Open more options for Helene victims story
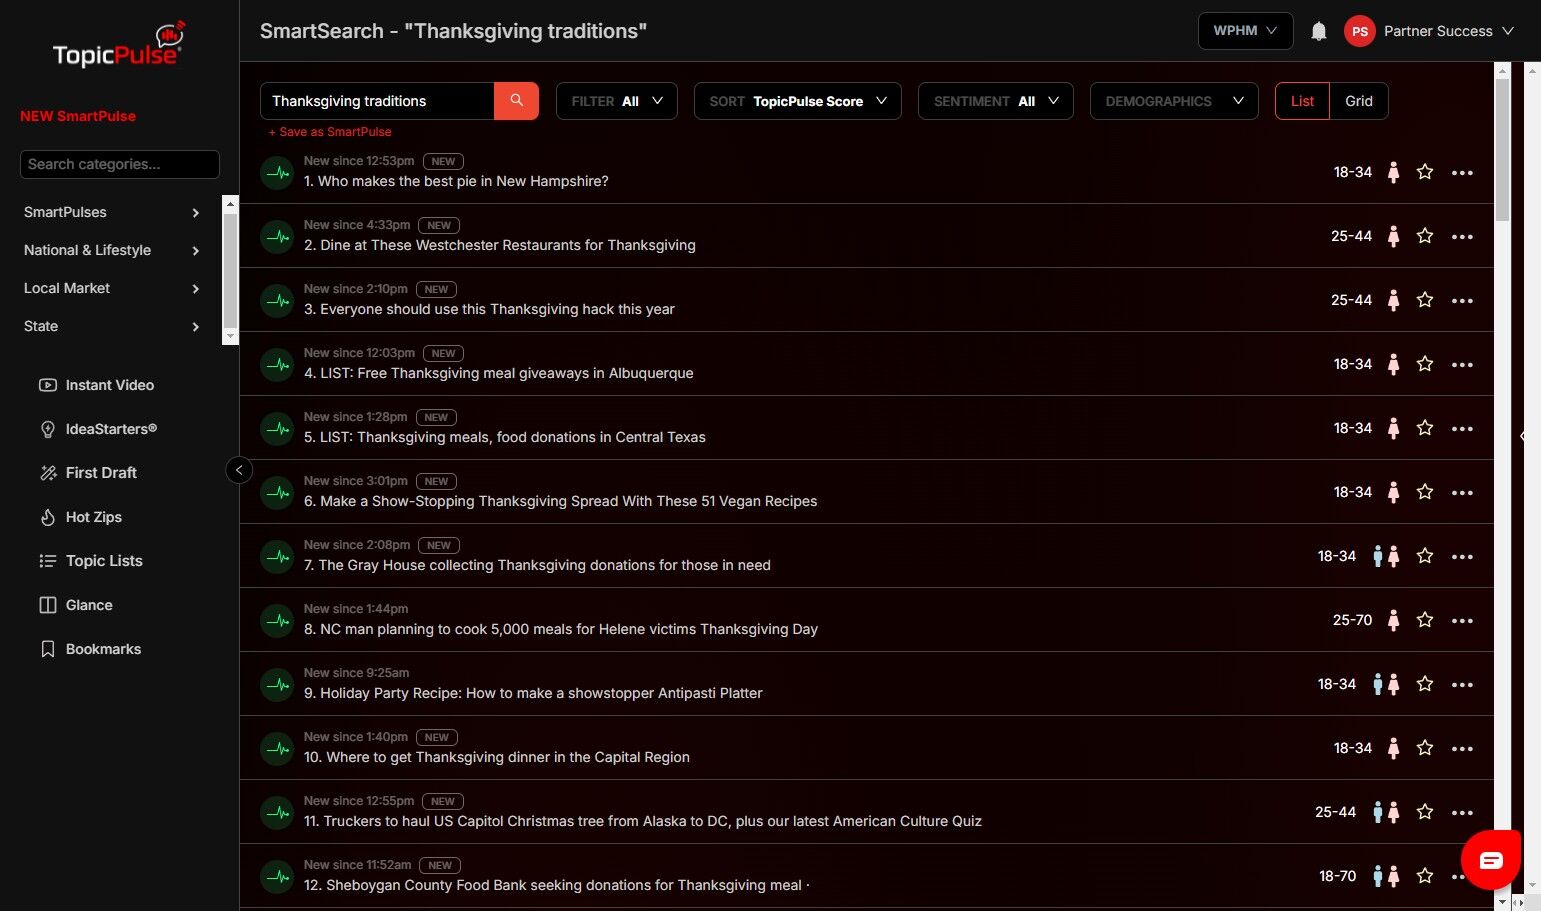 (x=1462, y=621)
